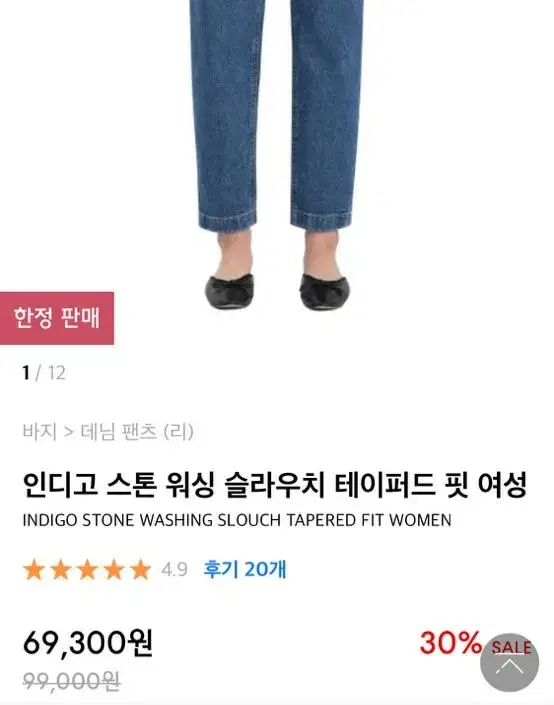This screenshot has height=705, width=554.
Task: Click the fifth orange rating star
Action: [141, 570]
